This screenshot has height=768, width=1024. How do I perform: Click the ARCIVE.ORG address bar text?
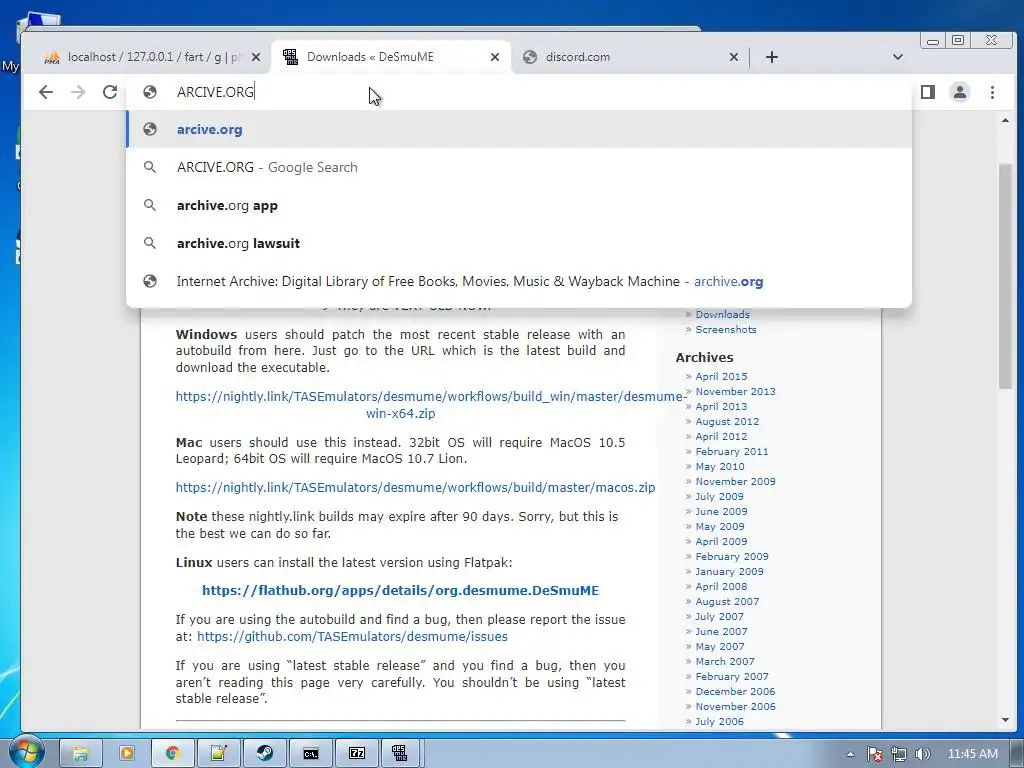point(215,92)
